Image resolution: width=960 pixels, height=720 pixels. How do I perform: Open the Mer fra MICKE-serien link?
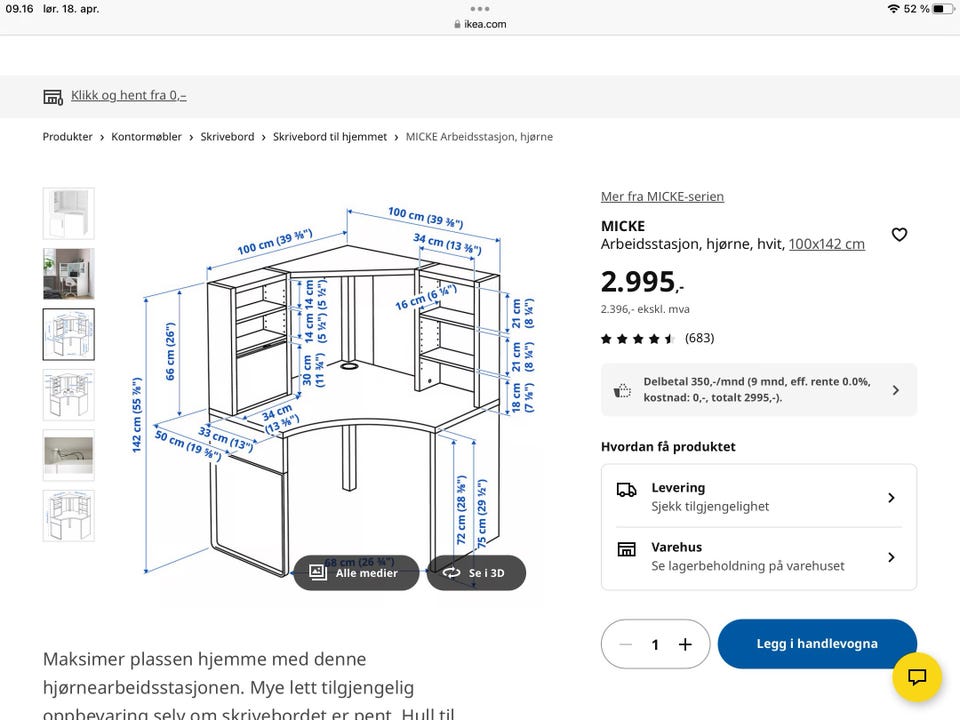pyautogui.click(x=662, y=197)
